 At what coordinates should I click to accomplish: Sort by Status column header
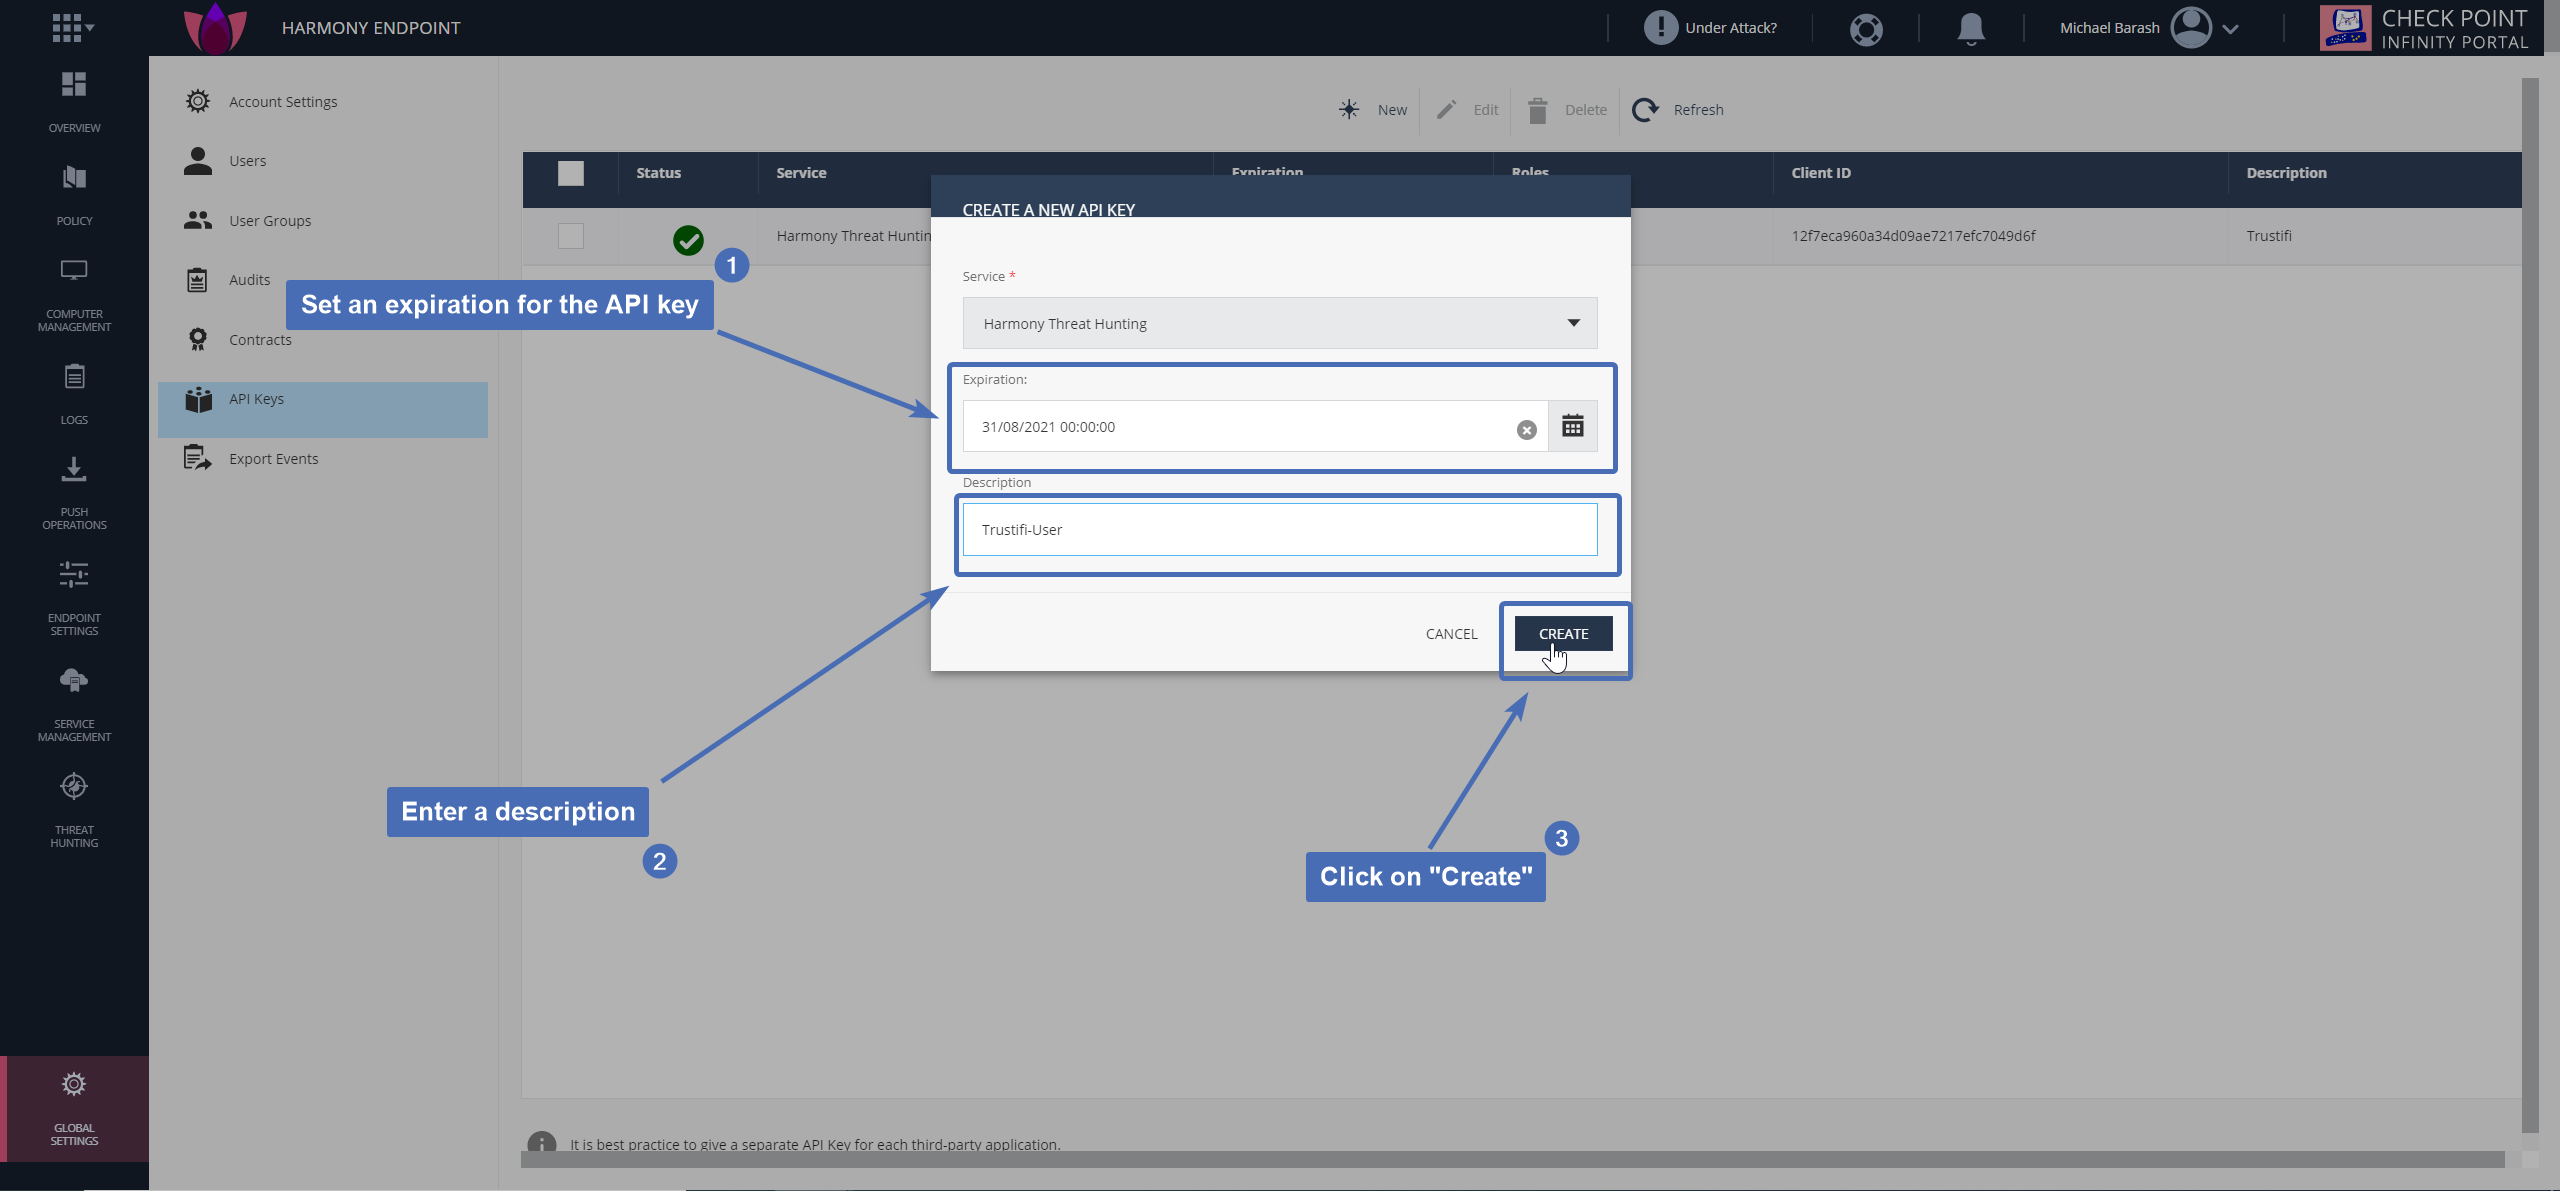[x=658, y=173]
